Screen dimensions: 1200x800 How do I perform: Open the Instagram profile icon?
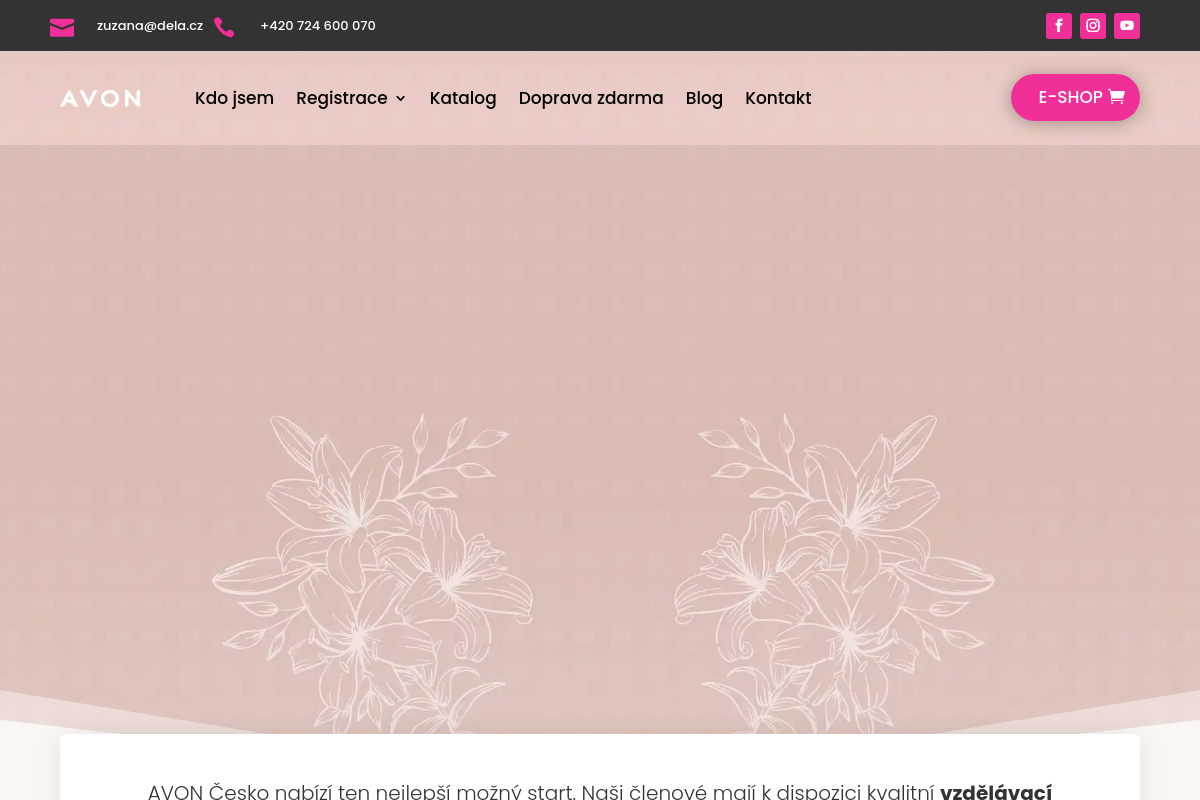[x=1093, y=26]
